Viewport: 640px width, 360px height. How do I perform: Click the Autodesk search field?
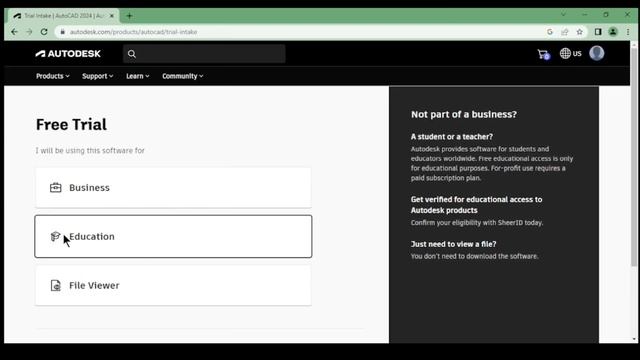(204, 54)
